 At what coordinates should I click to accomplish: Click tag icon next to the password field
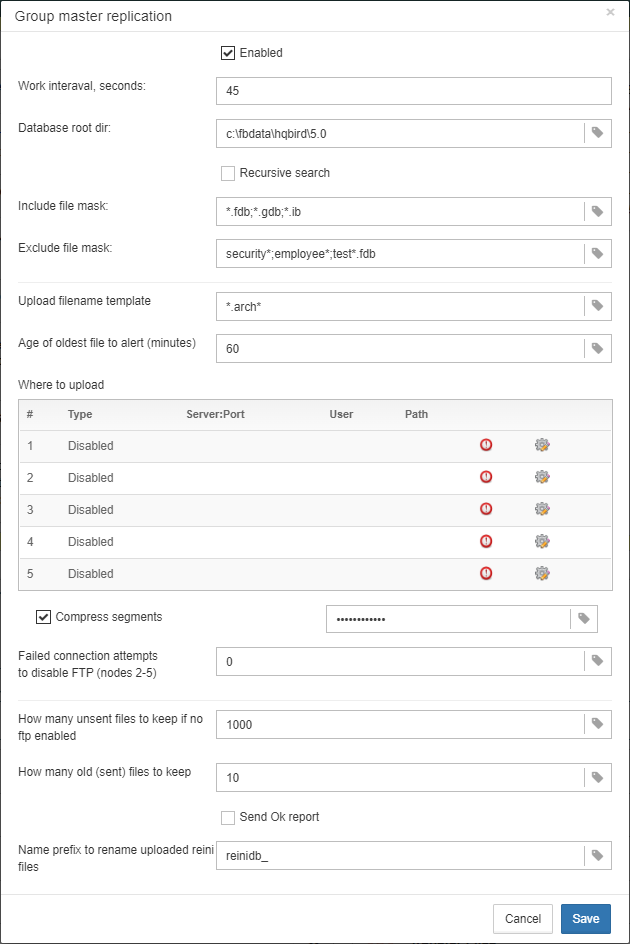pos(584,618)
